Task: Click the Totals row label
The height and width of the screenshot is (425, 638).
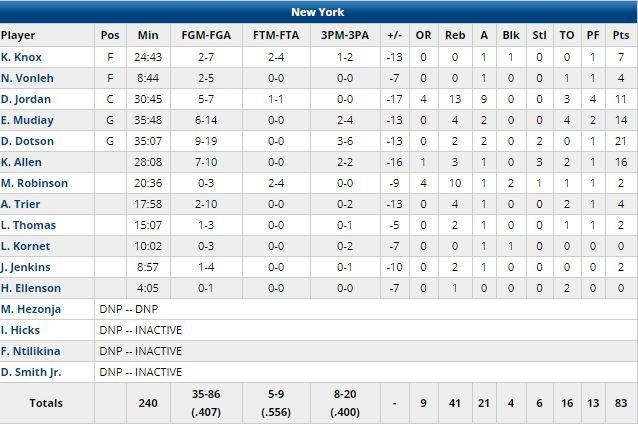Action: pos(44,403)
